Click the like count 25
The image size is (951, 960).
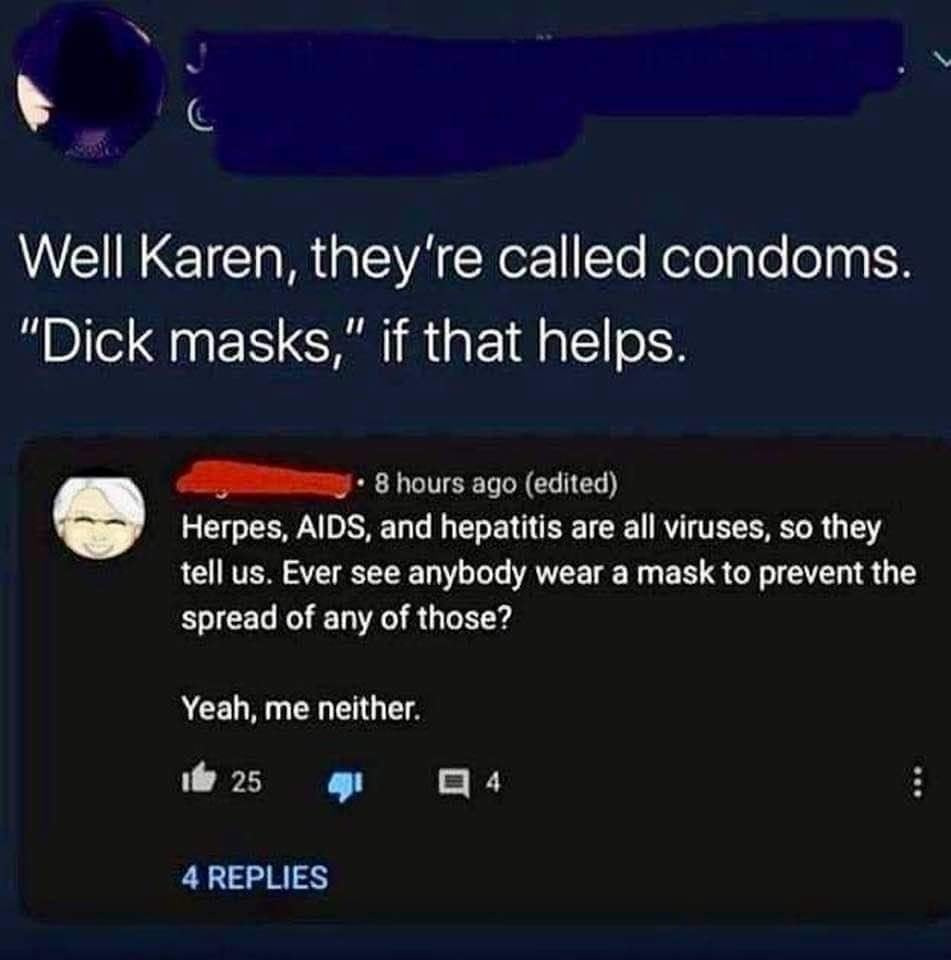coord(247,782)
